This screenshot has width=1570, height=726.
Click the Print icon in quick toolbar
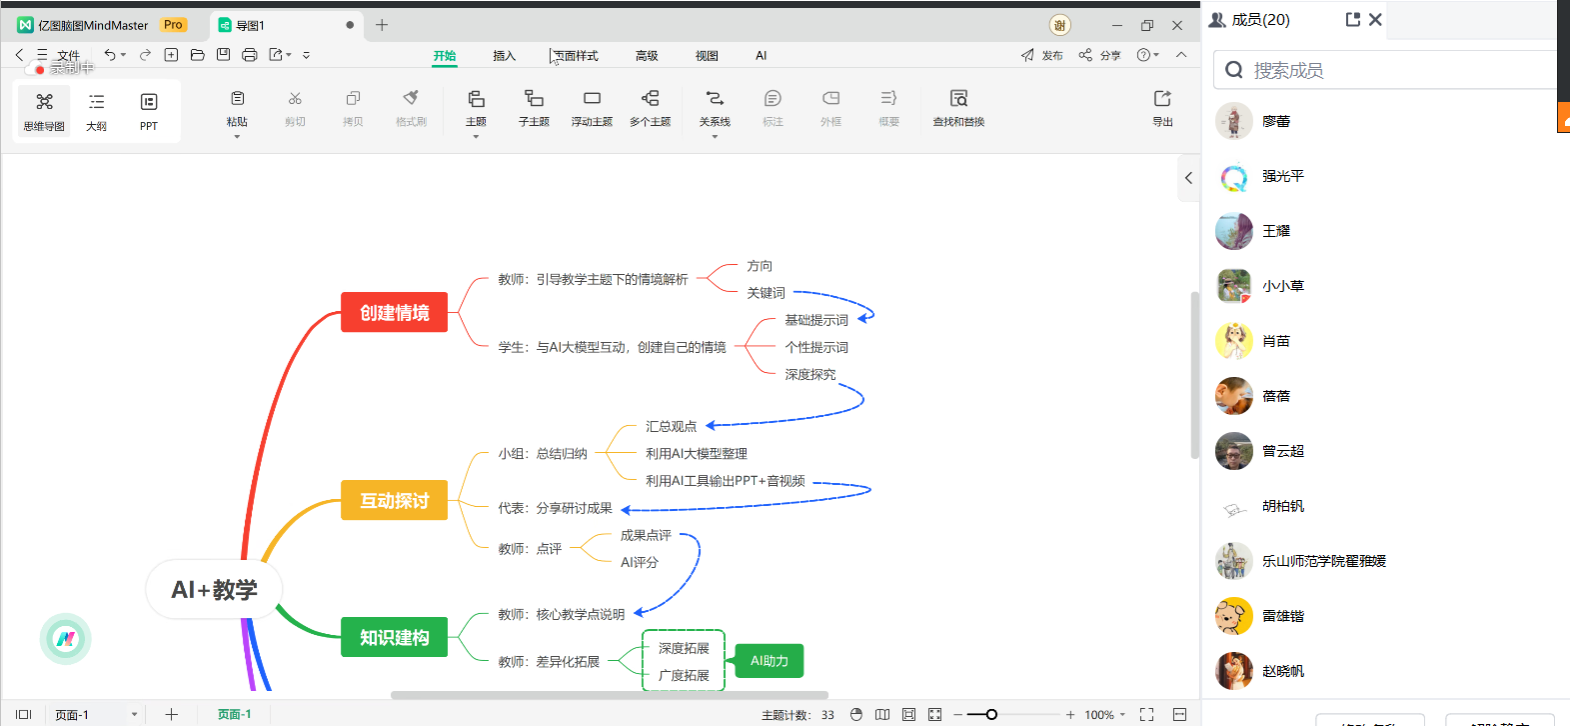click(250, 55)
